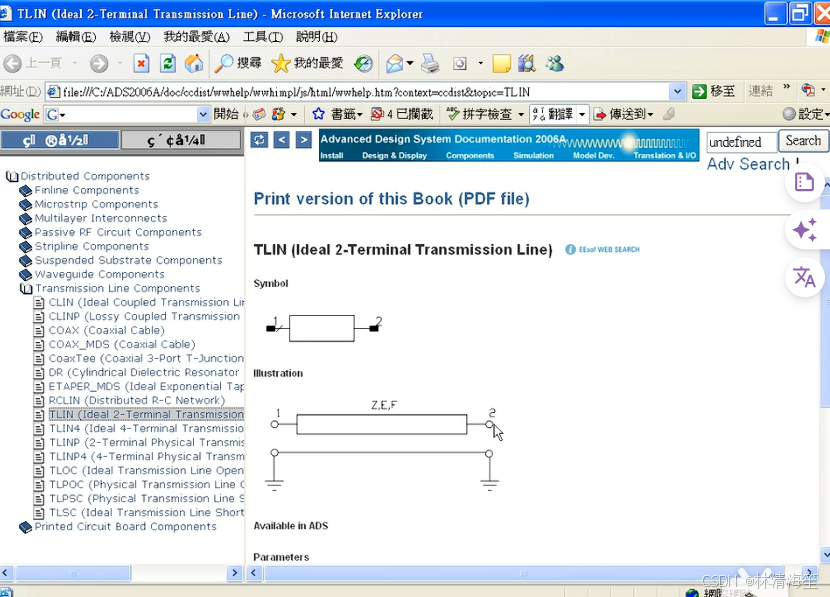Open the address bar dropdown arrow
Screen dimensions: 830x597
click(677, 92)
